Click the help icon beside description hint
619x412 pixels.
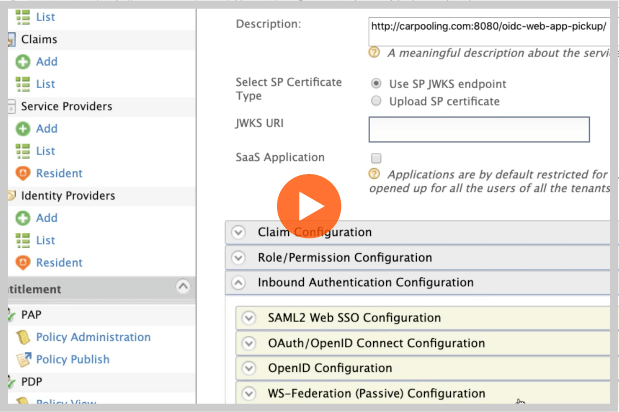(x=374, y=52)
